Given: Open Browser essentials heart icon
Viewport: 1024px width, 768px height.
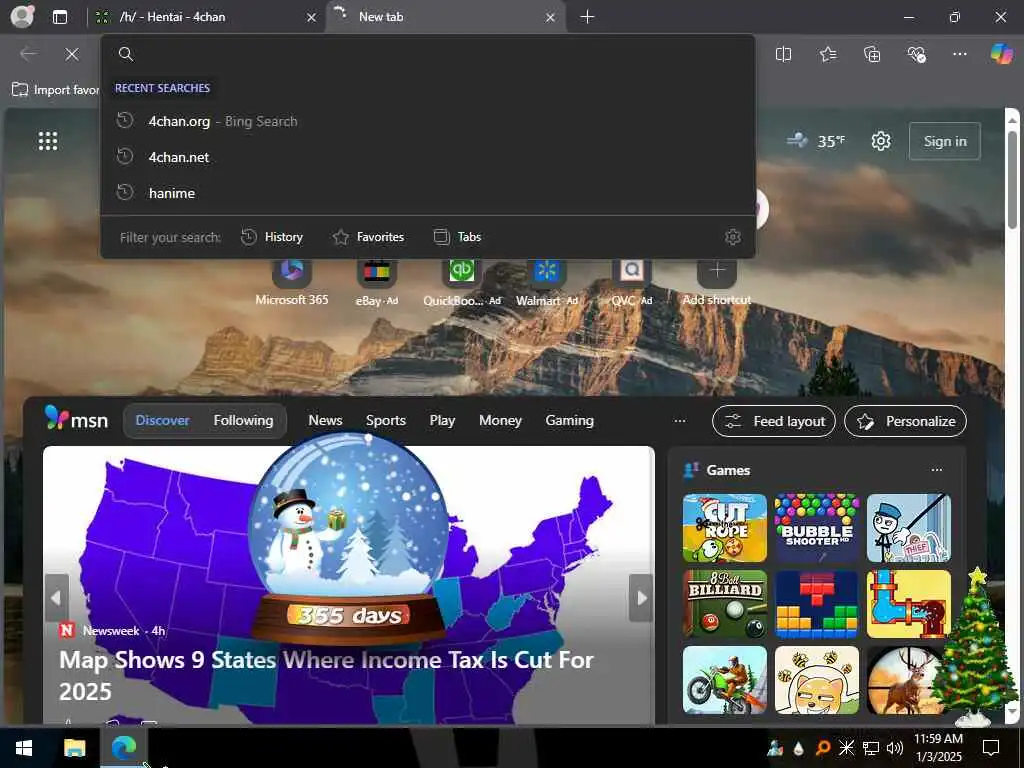Looking at the screenshot, I should point(916,54).
